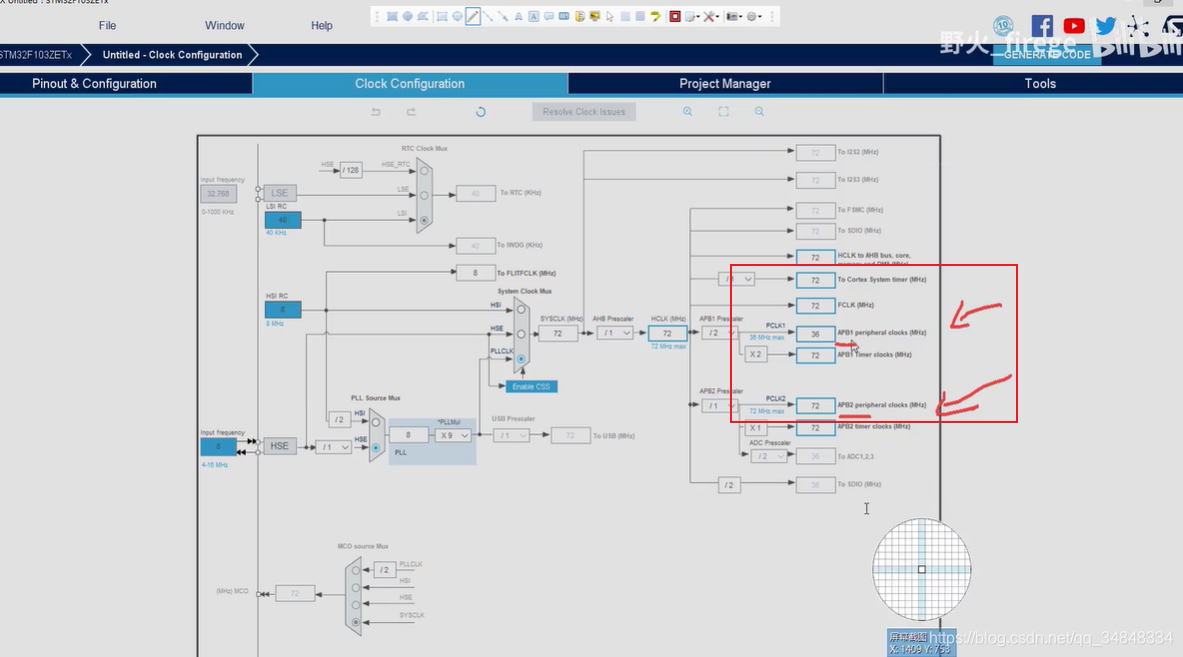This screenshot has height=657, width=1183.
Task: Open the Cortex System timer divider dropdown
Action: (x=736, y=279)
